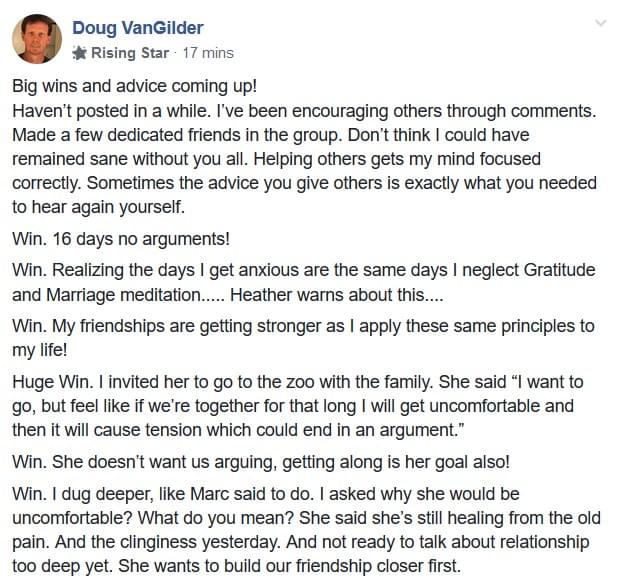Click the 'Haven't posted in a while' sentence

[111, 111]
